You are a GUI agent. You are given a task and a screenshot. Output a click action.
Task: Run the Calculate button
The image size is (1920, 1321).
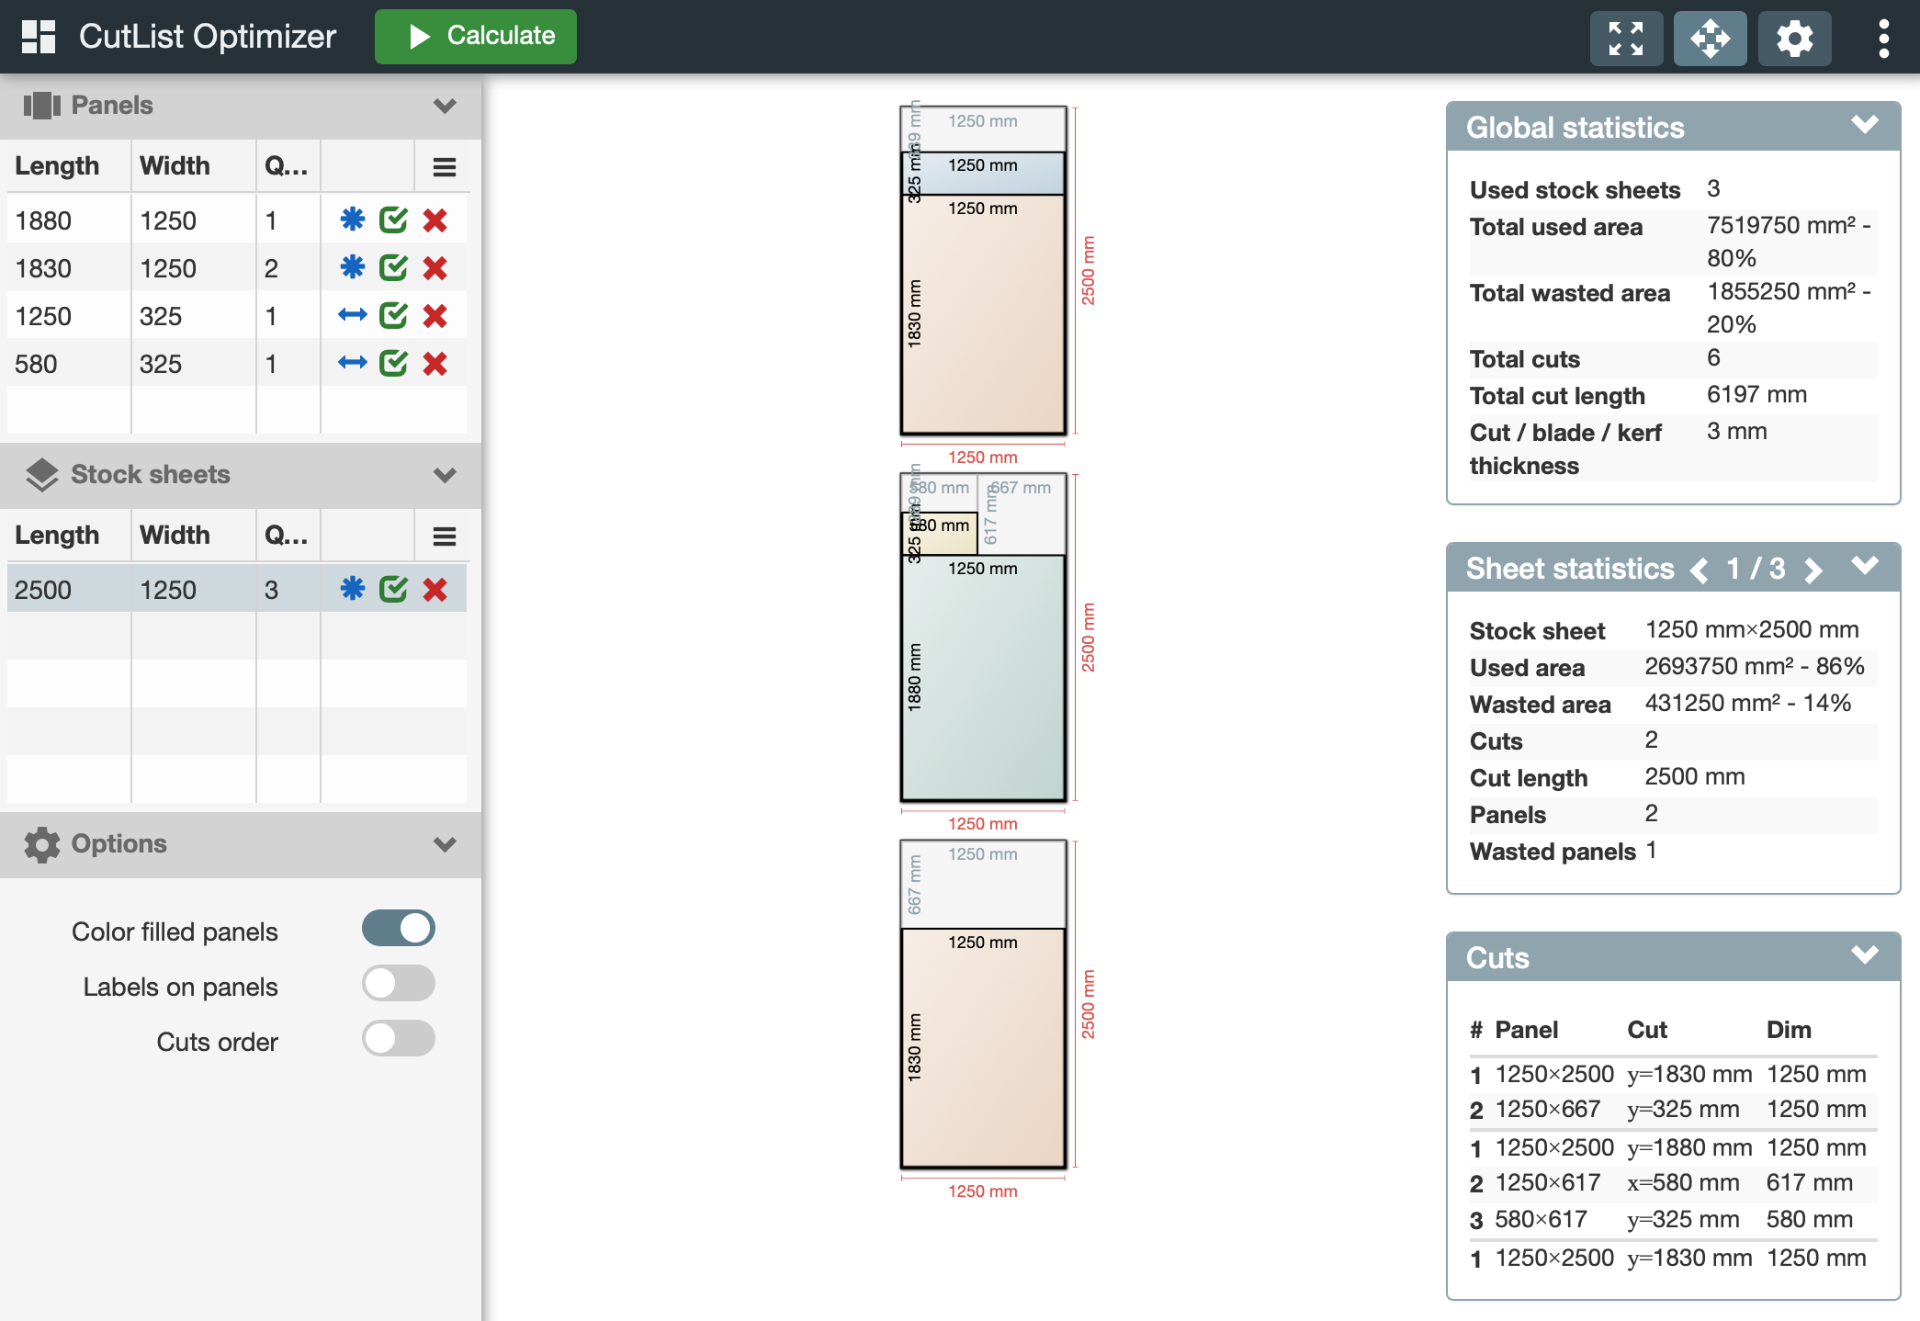point(476,36)
